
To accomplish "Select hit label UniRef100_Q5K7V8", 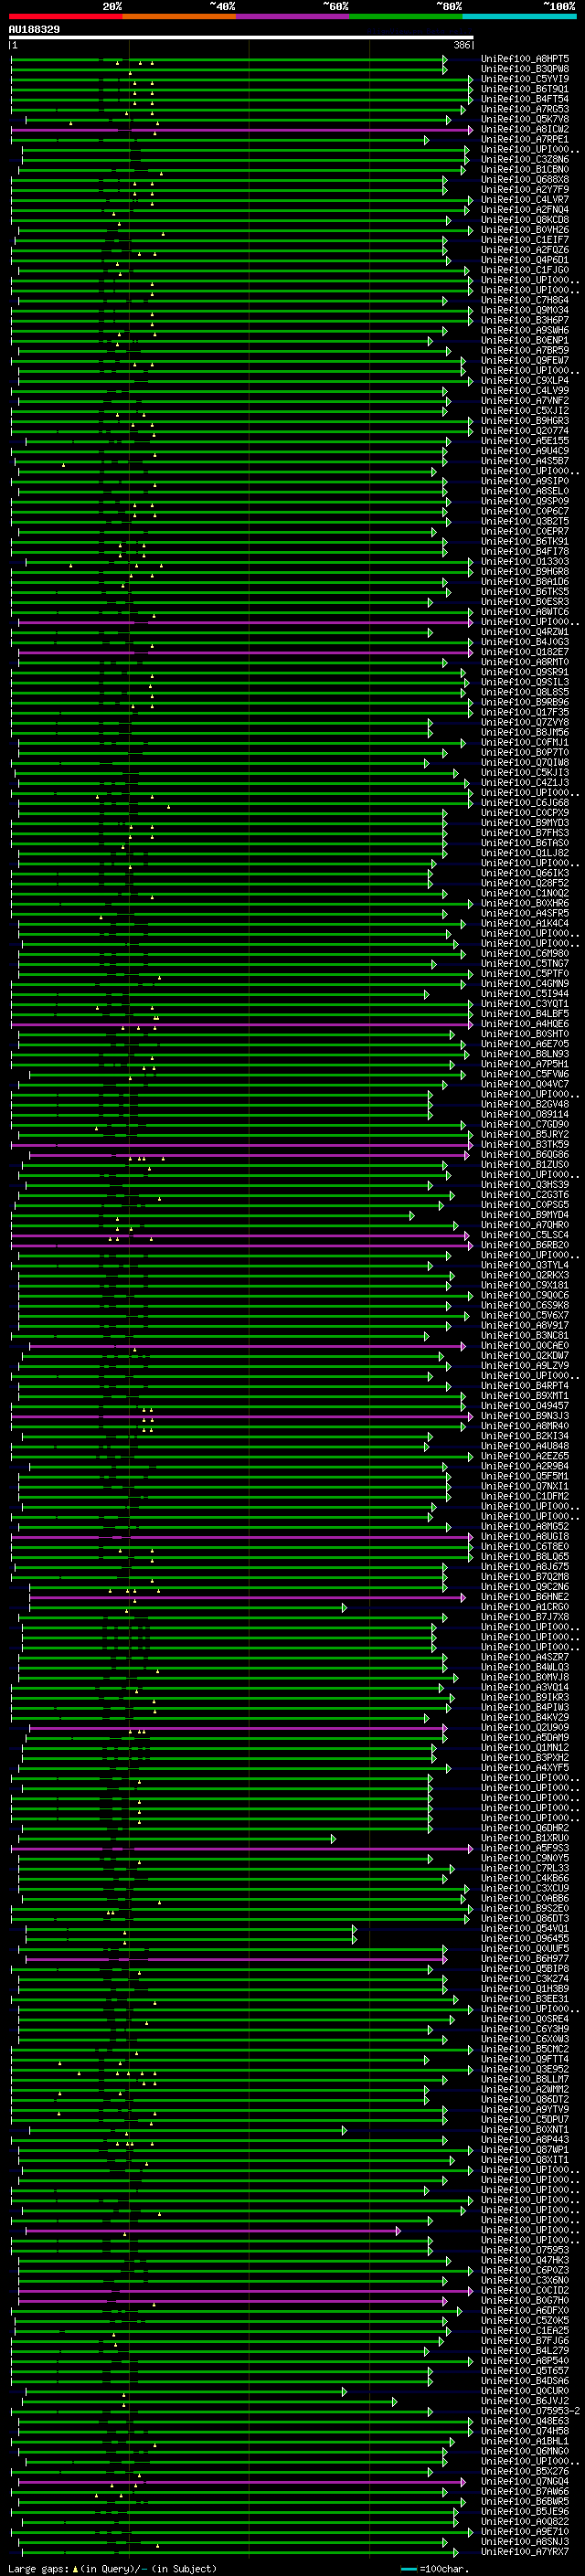I will [x=525, y=119].
